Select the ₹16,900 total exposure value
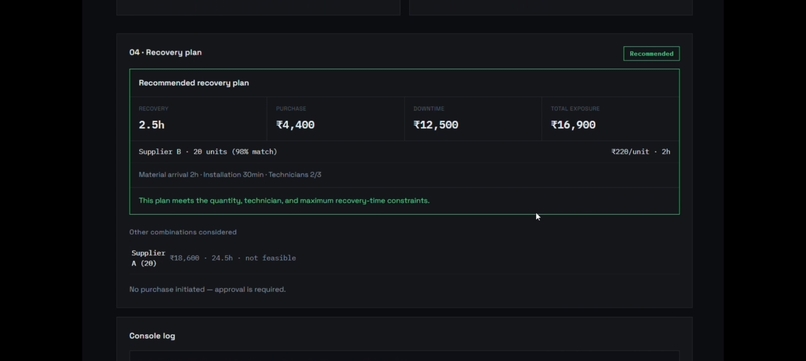 pos(573,125)
